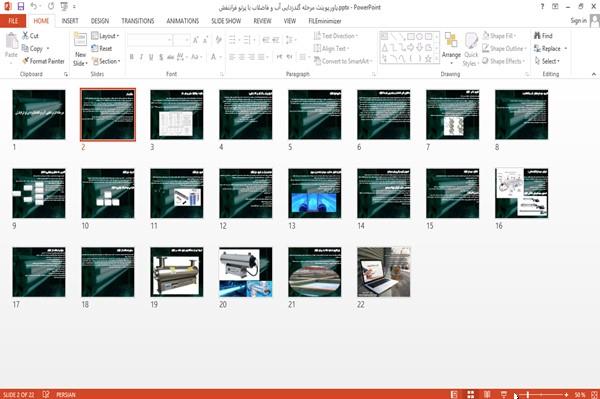Toggle Center alignment in Paragraph group
This screenshot has width=600, height=399.
pyautogui.click(x=242, y=57)
